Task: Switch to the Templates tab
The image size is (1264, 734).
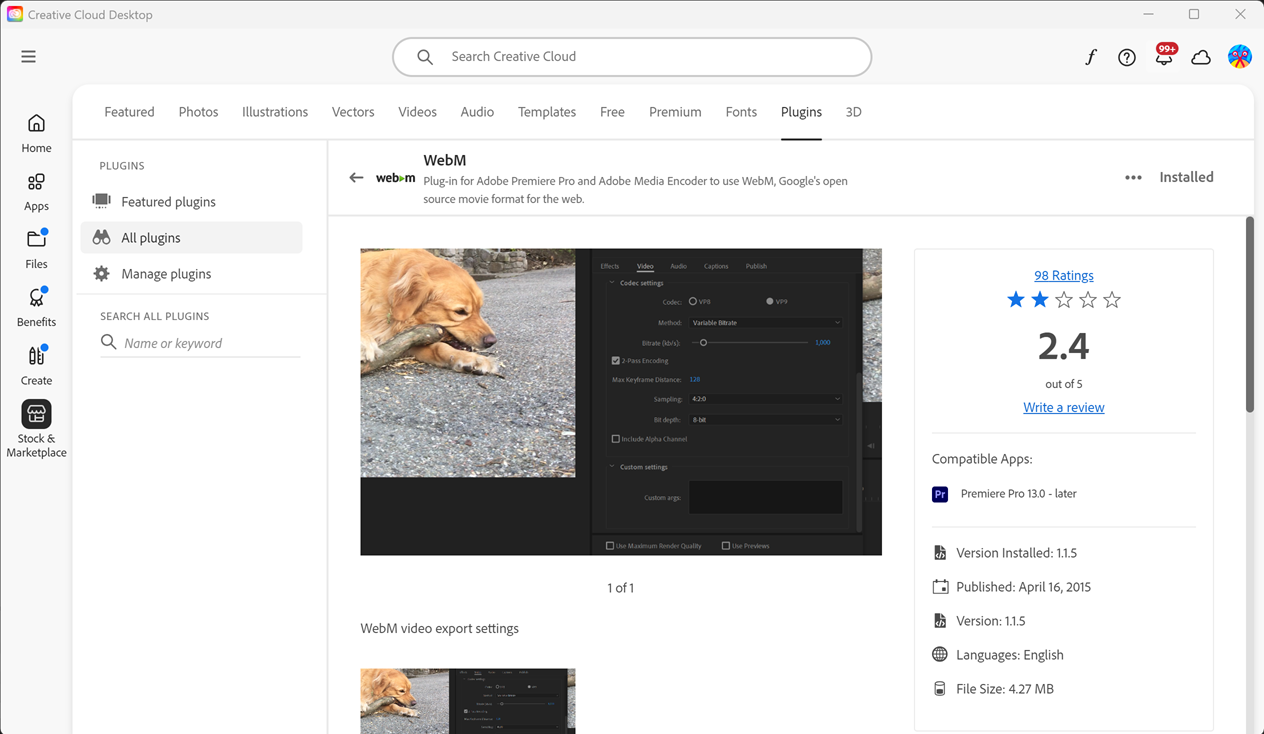Action: click(547, 112)
